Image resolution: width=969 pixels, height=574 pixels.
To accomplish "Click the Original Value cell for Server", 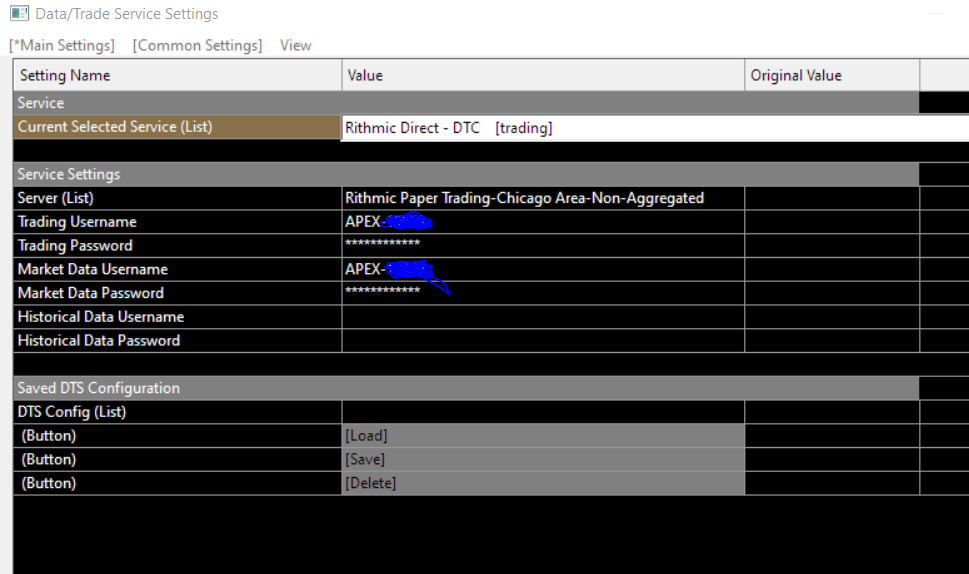I will coord(832,198).
